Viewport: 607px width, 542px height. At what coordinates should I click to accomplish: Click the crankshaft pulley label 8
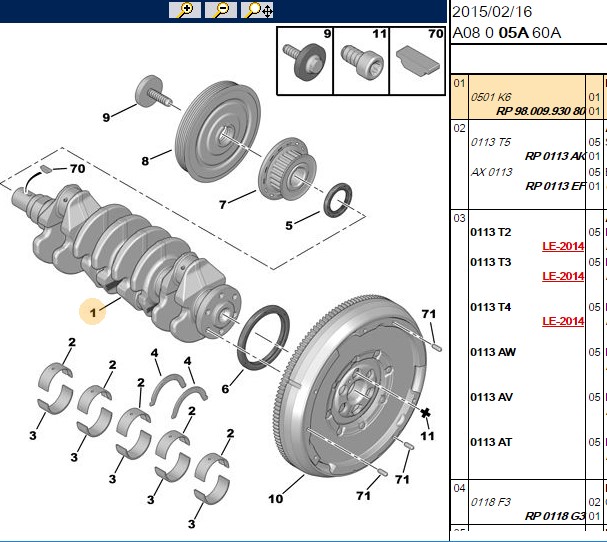(145, 161)
